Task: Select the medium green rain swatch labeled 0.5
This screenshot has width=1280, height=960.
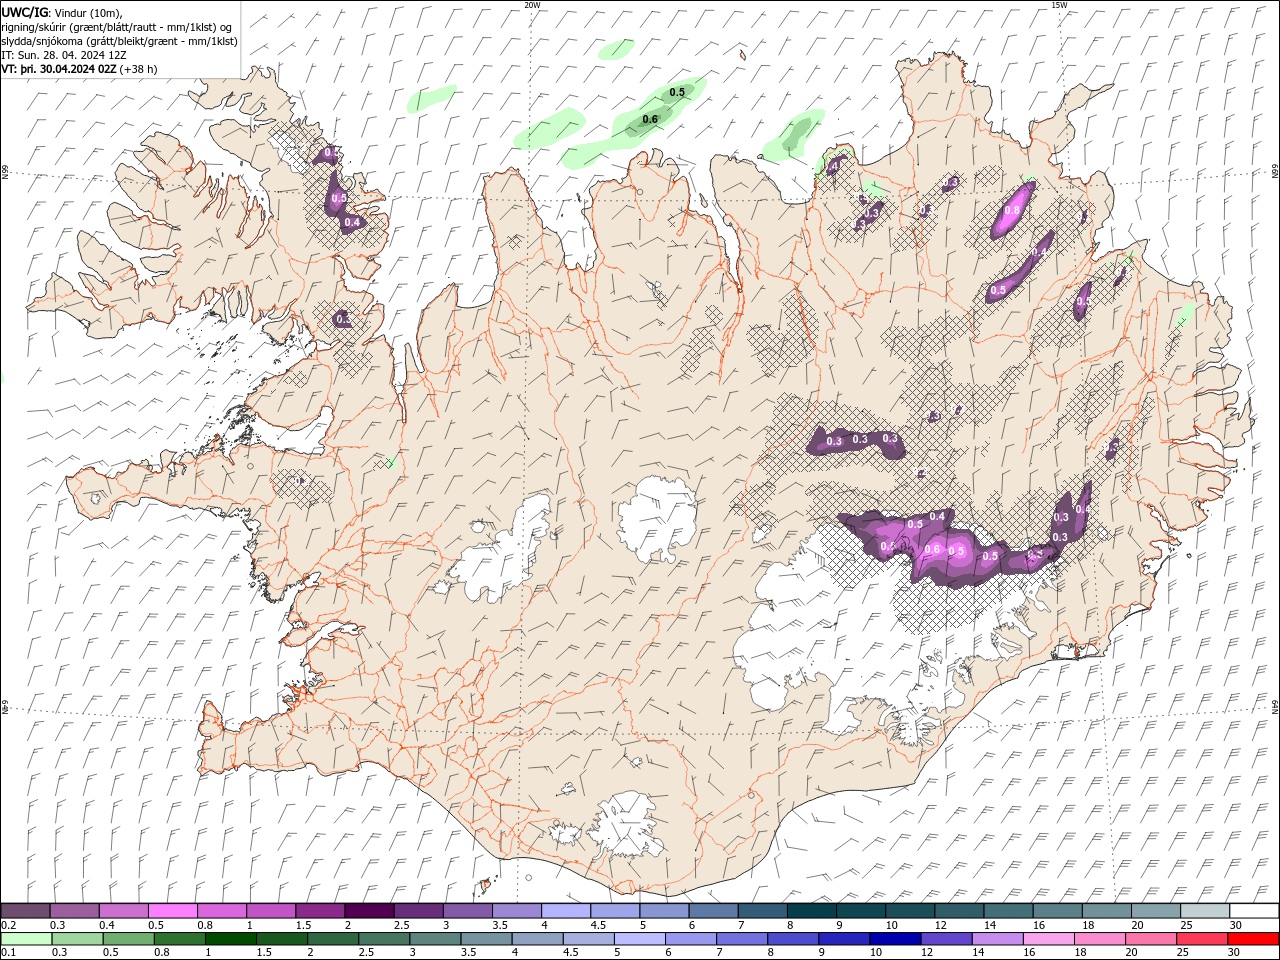Action: point(128,939)
